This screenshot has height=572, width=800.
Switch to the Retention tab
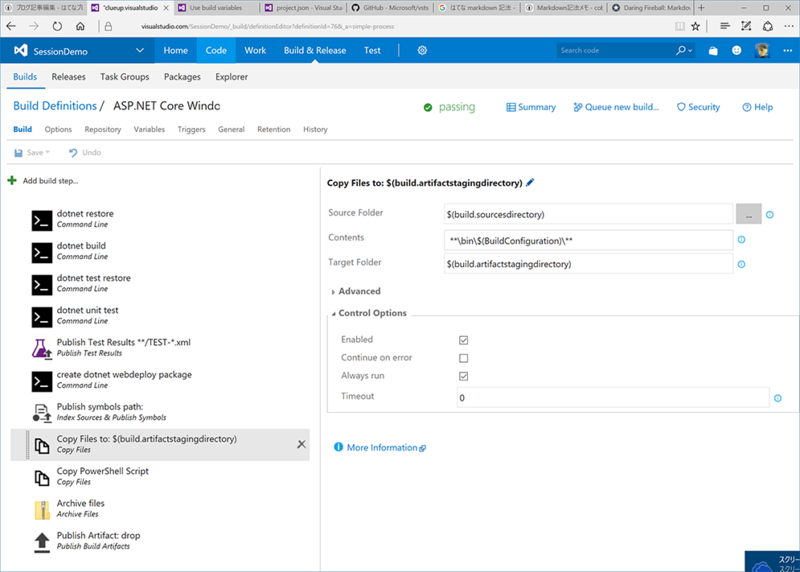pos(273,129)
